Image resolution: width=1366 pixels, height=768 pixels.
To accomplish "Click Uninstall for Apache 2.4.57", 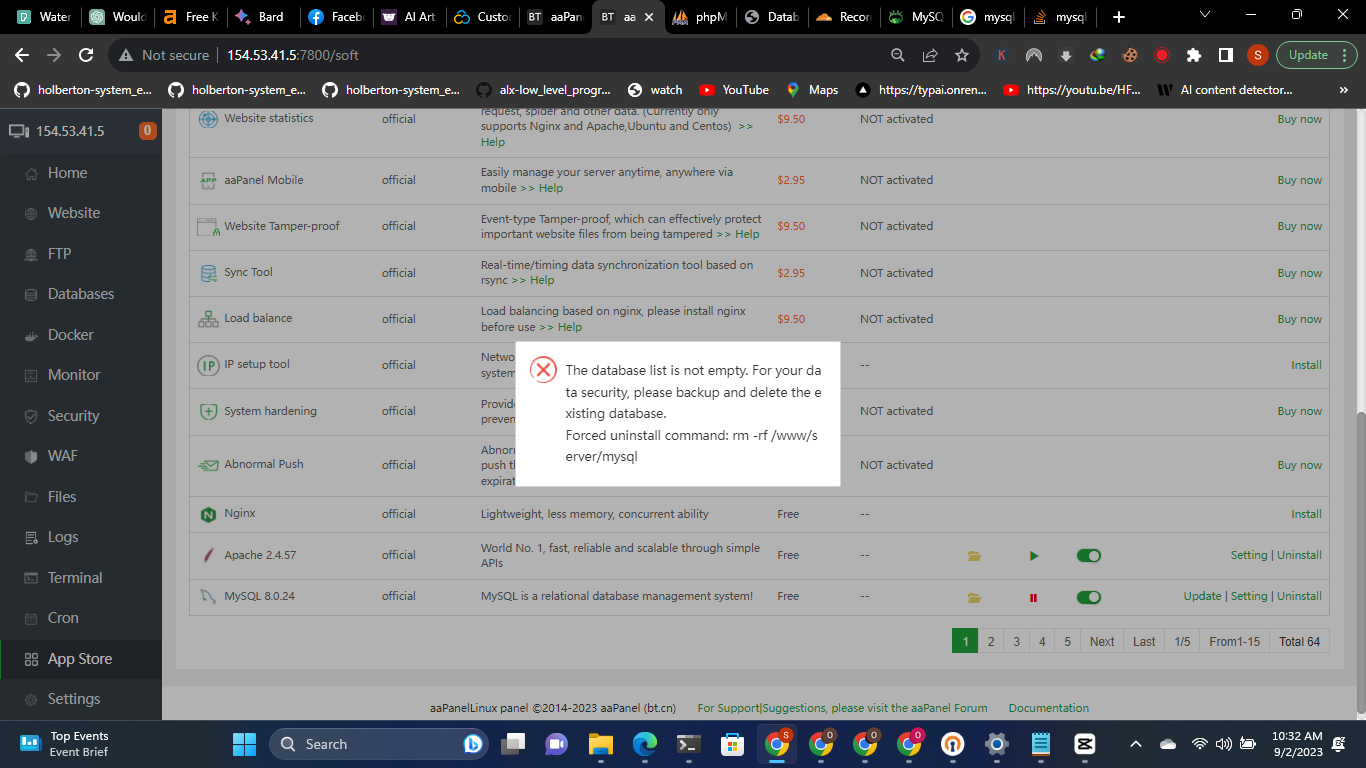I will pos(1299,555).
